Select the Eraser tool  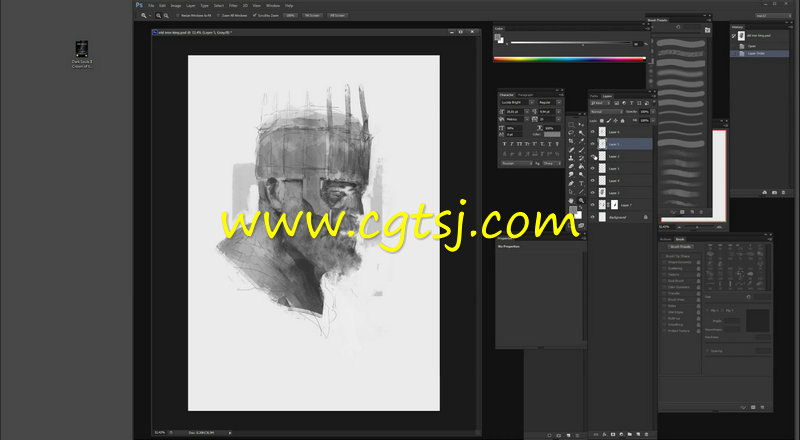pyautogui.click(x=571, y=166)
